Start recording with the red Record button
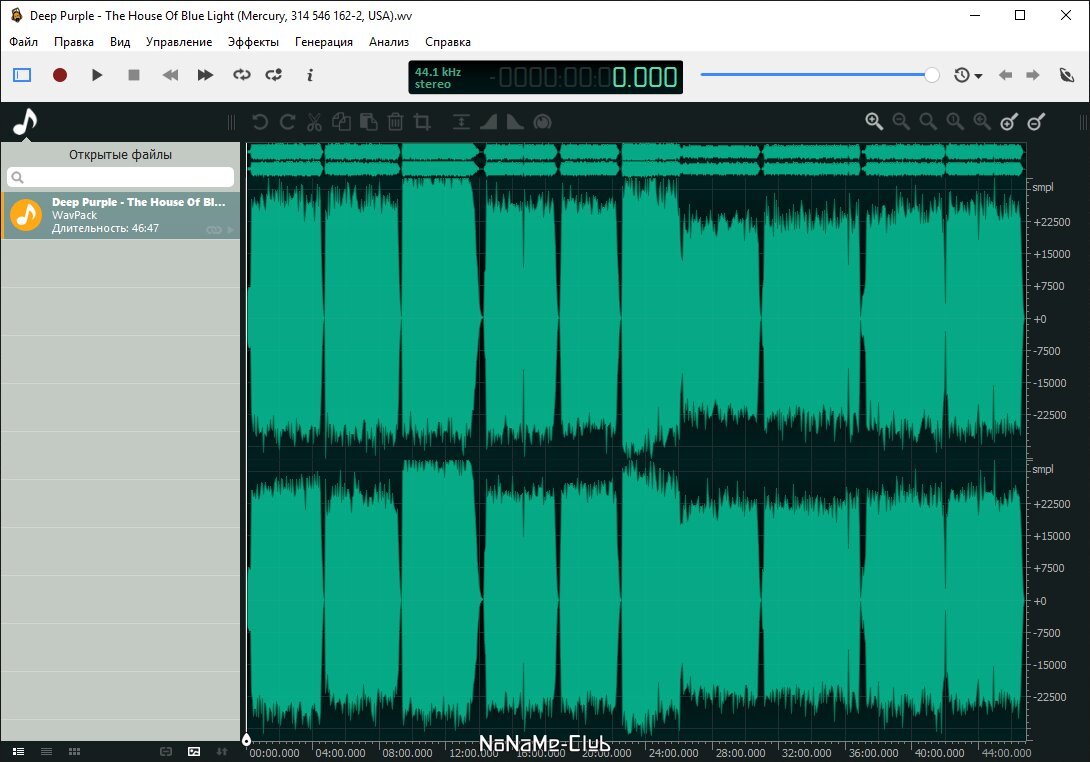Image resolution: width=1090 pixels, height=762 pixels. click(60, 74)
